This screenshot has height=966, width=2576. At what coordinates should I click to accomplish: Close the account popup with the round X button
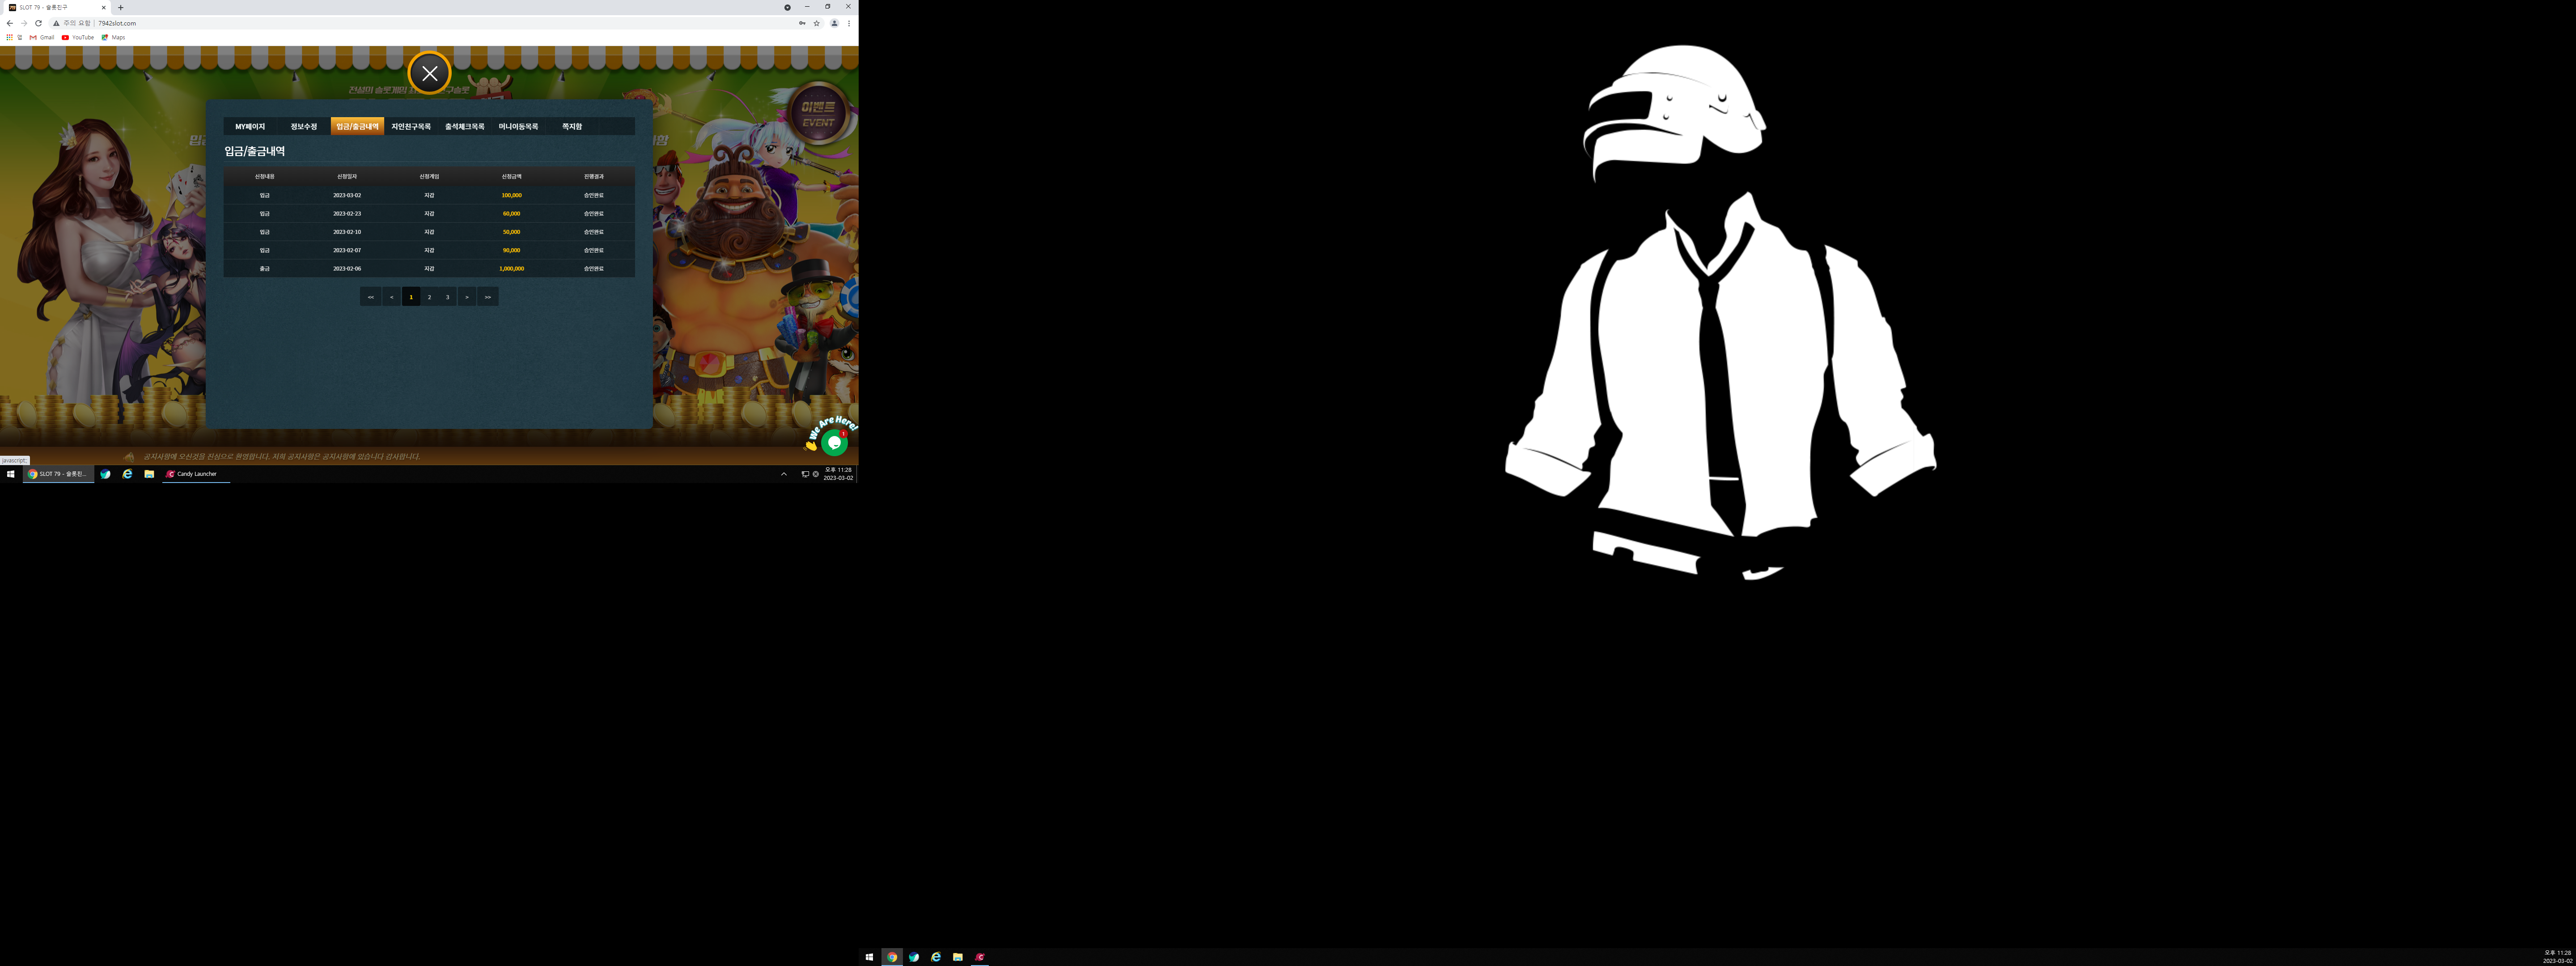[x=429, y=73]
